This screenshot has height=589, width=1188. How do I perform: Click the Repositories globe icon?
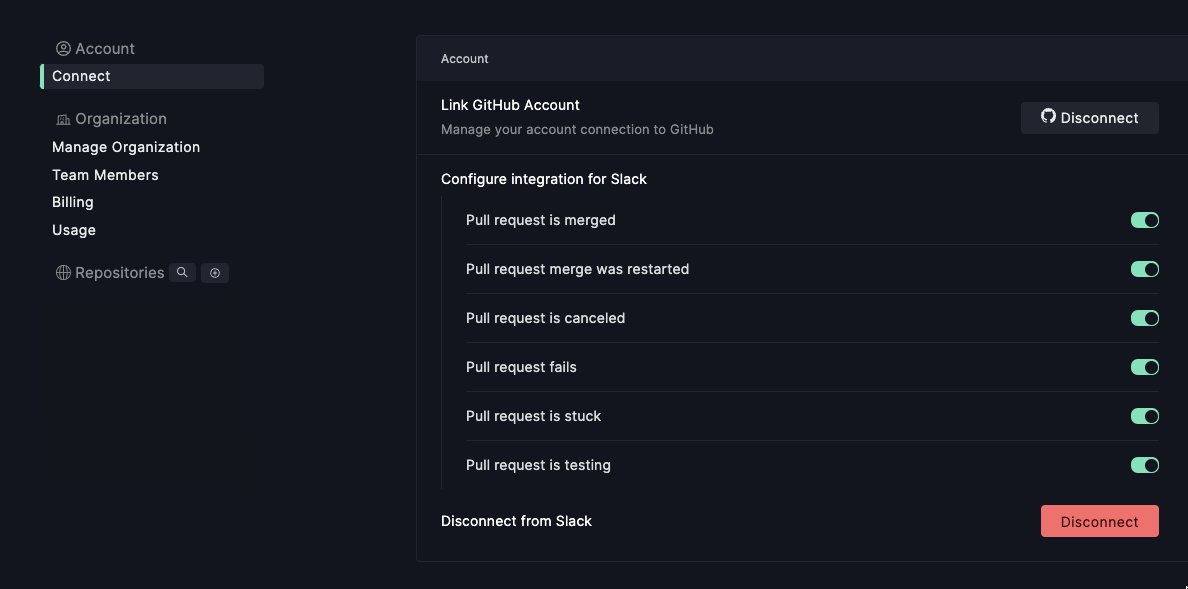tap(63, 273)
